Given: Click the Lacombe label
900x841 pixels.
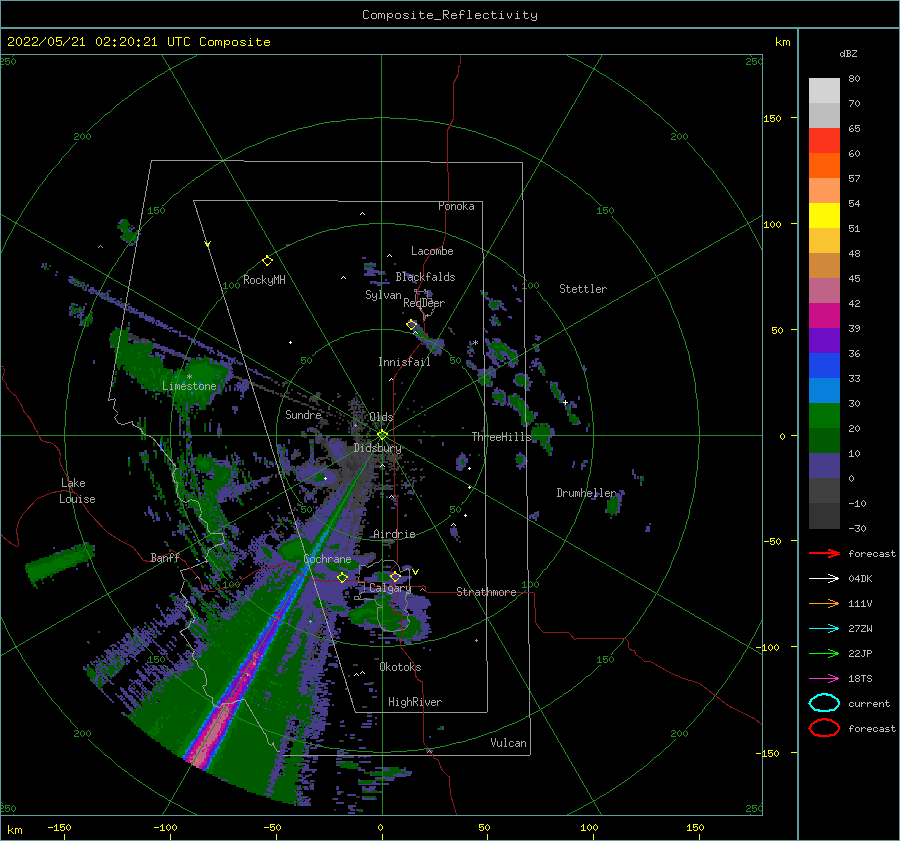Looking at the screenshot, I should click(432, 251).
